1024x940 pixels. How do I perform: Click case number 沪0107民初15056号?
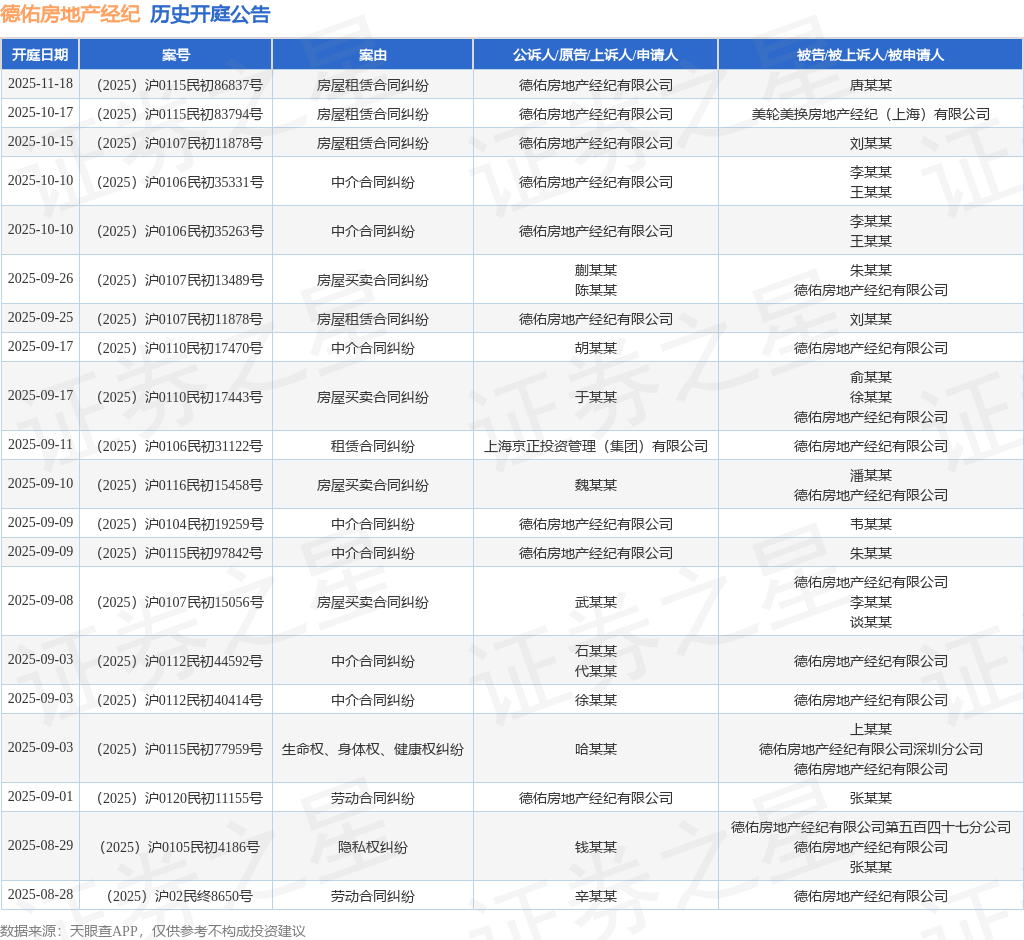(180, 602)
